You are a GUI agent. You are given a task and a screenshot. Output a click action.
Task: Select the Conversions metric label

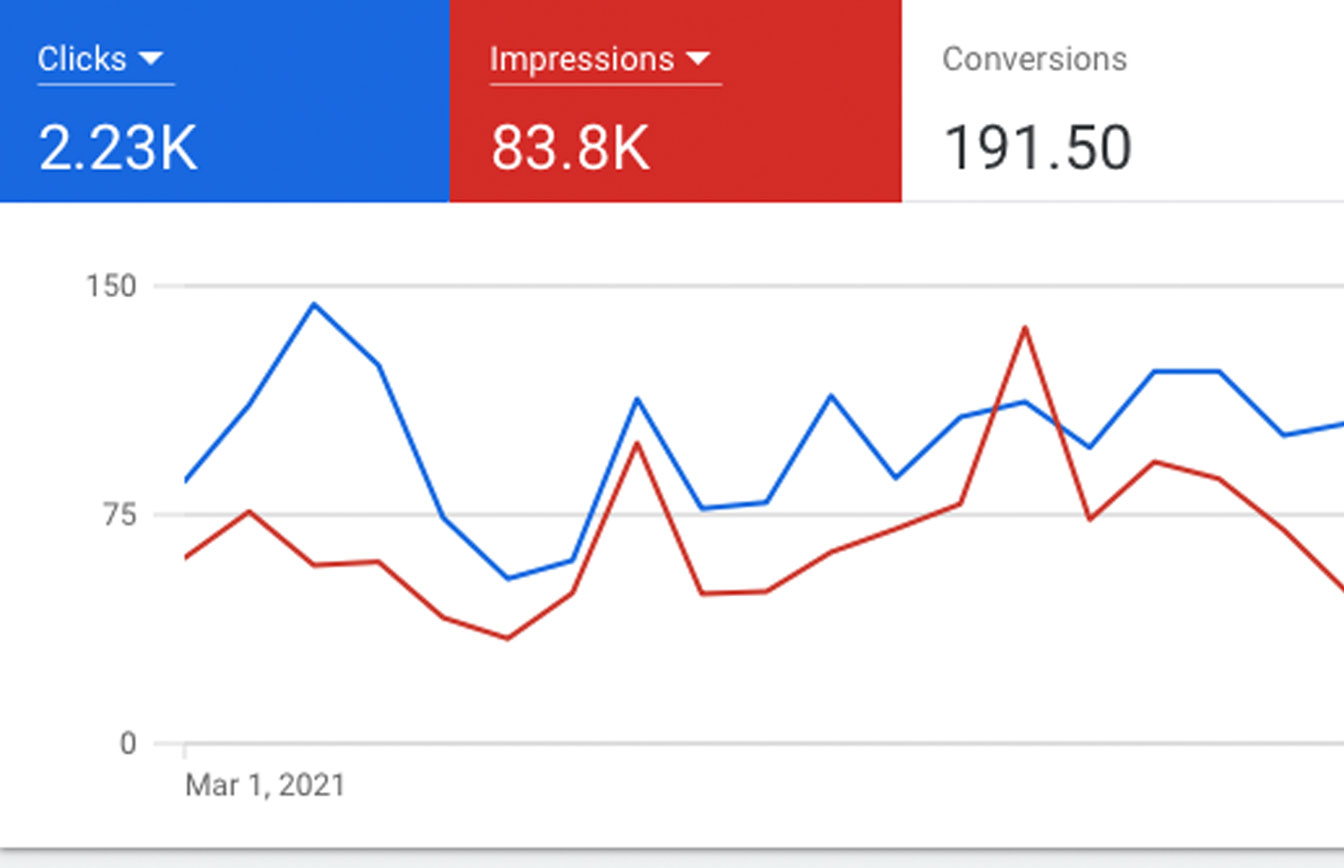(x=1034, y=59)
